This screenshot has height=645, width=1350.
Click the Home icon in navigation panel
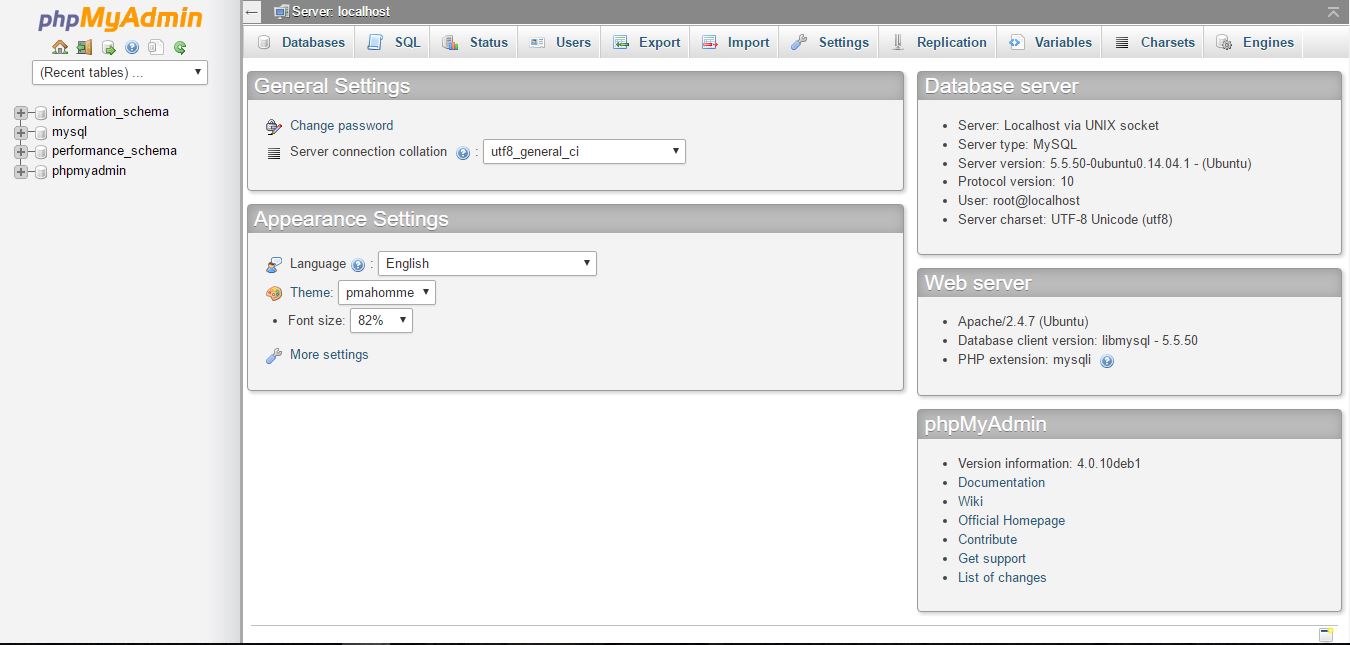[x=60, y=47]
